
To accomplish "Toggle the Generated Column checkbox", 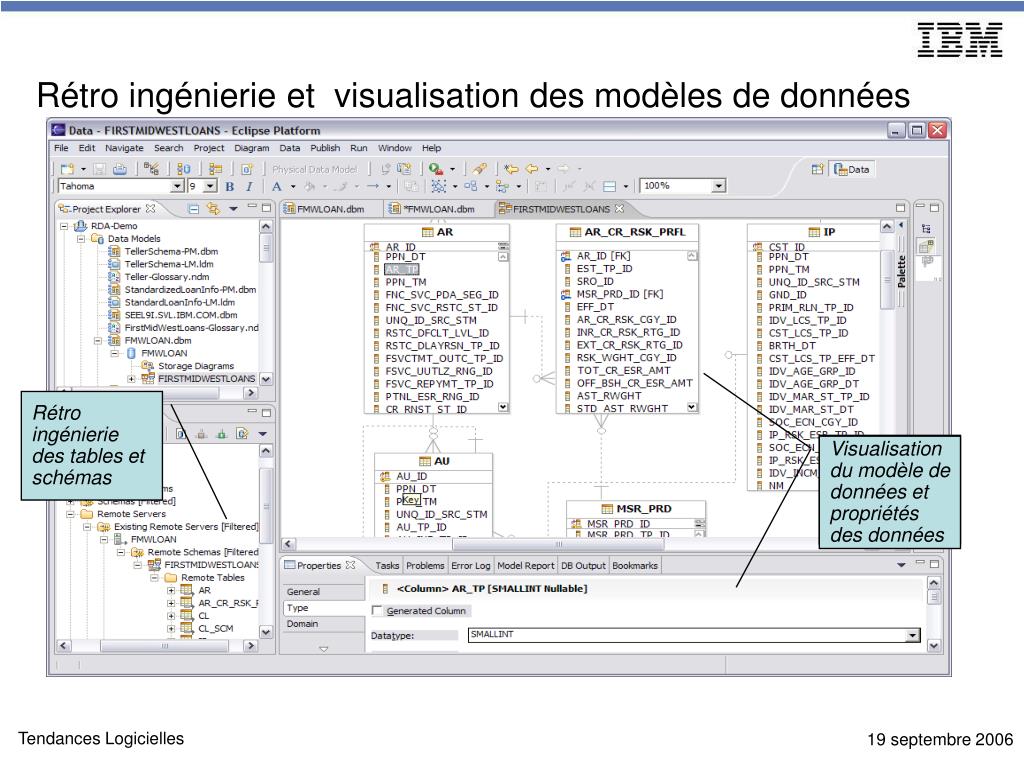I will [377, 611].
